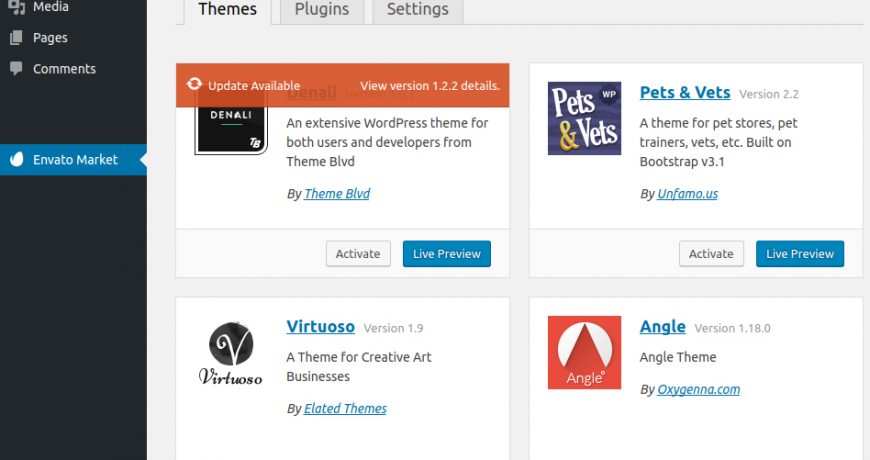Open the Angle theme title
The height and width of the screenshot is (460, 870).
point(662,326)
